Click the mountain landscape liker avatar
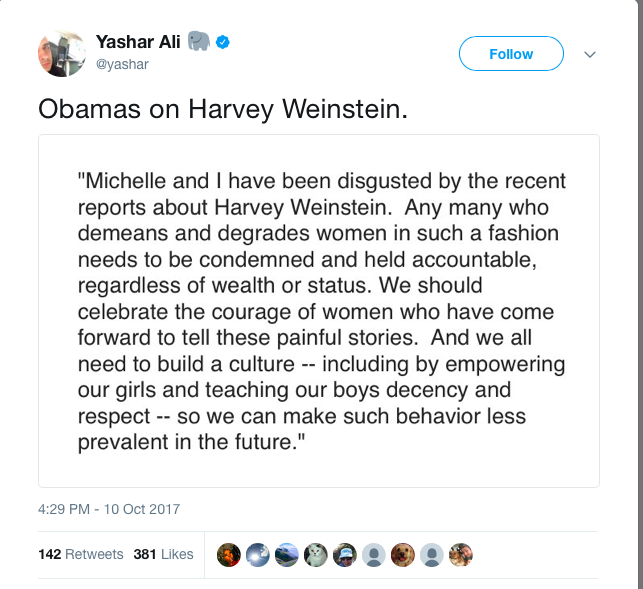 [x=287, y=554]
